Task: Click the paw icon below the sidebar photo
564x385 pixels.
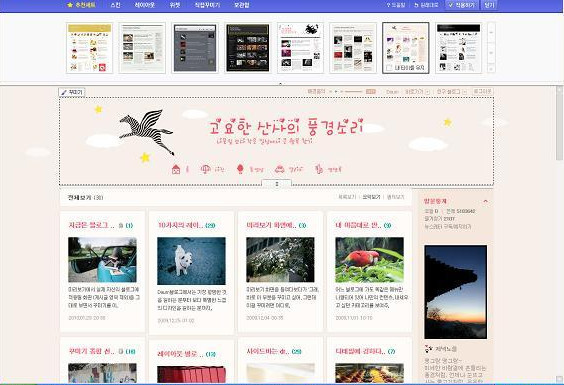Action: pos(429,348)
